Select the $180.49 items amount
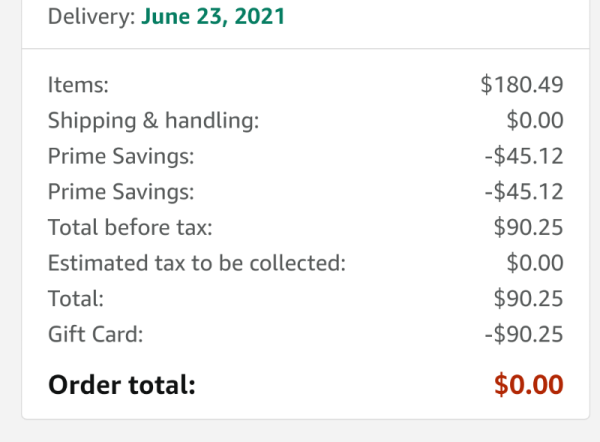This screenshot has width=600, height=442. [x=522, y=85]
